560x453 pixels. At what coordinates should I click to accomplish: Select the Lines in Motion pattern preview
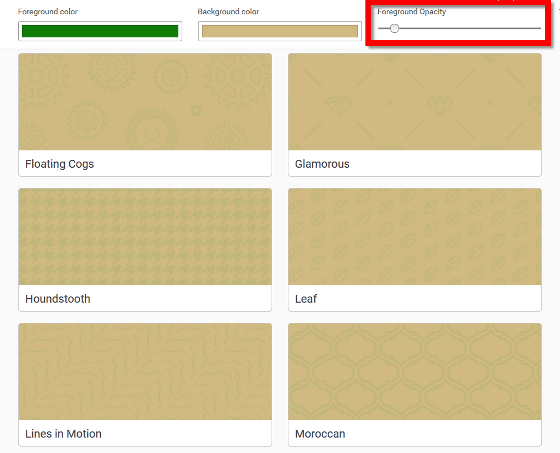(x=145, y=372)
